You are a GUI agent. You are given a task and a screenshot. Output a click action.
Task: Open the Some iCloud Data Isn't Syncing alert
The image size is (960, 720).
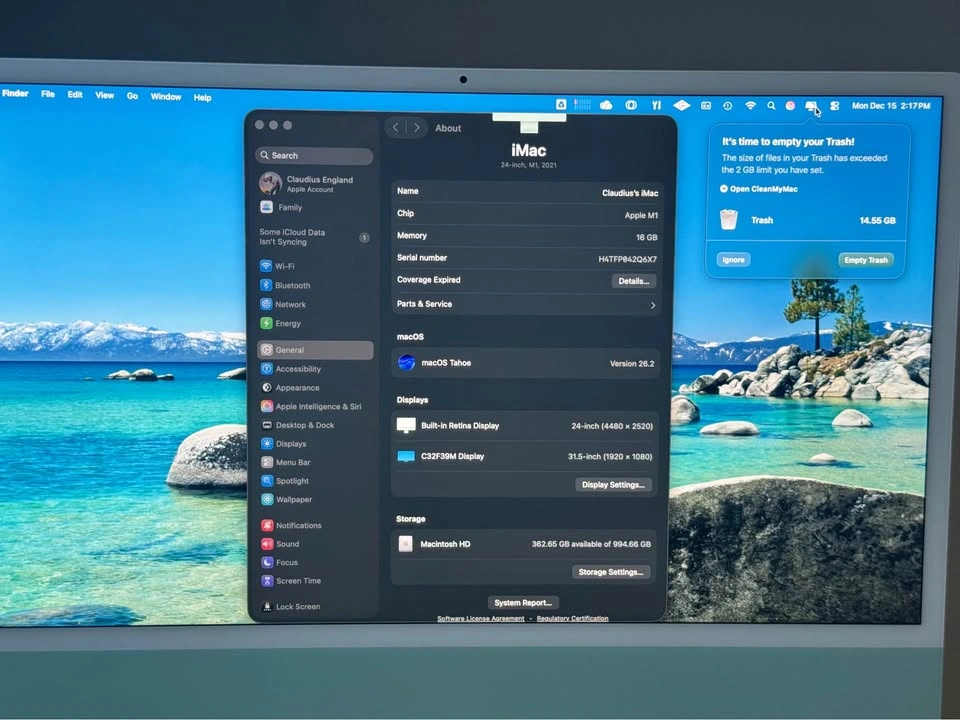314,237
